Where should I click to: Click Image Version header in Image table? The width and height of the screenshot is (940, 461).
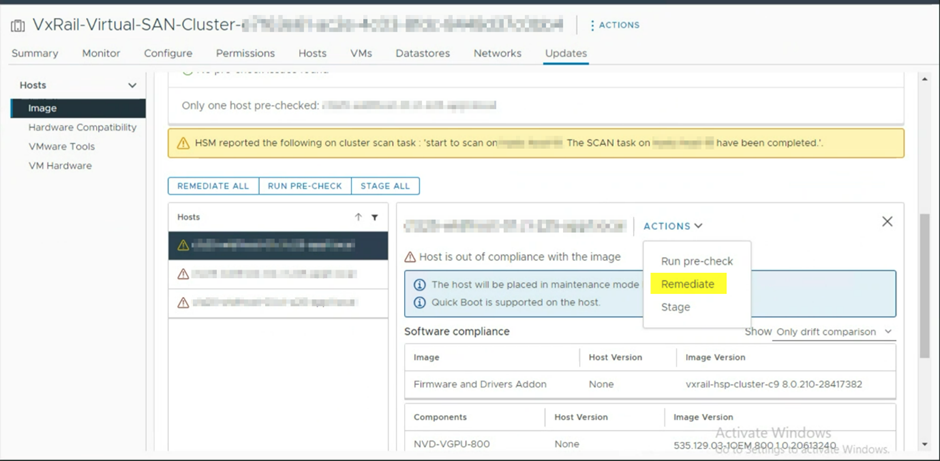715,357
